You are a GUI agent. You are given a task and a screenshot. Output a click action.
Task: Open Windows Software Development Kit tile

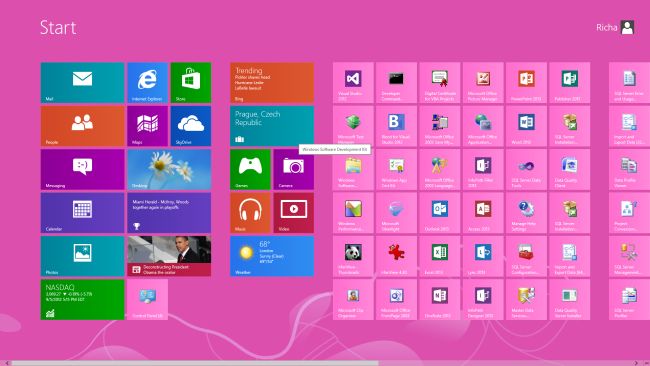click(x=353, y=169)
